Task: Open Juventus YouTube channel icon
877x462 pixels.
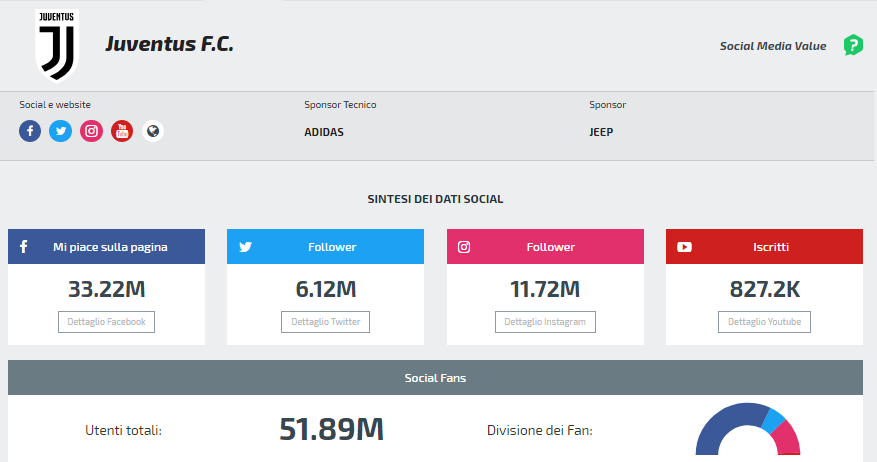Action: pyautogui.click(x=122, y=131)
